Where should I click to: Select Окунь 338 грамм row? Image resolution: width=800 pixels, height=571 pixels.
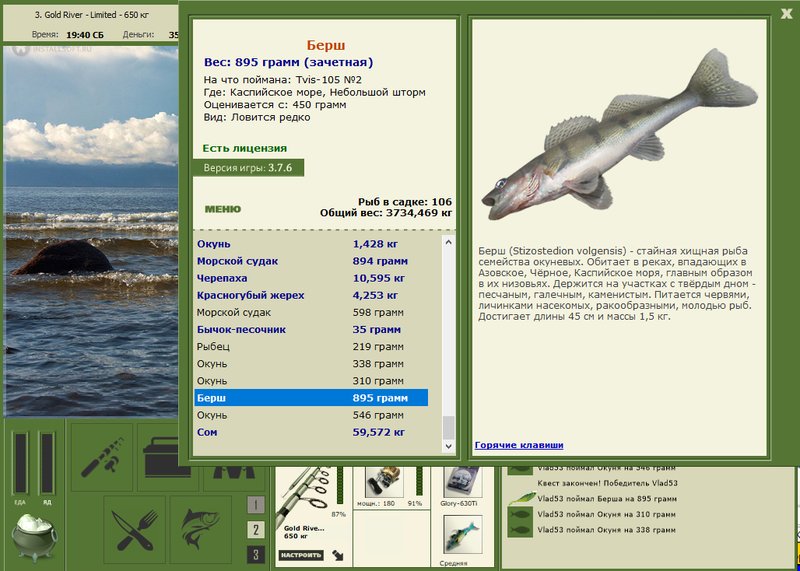point(311,364)
